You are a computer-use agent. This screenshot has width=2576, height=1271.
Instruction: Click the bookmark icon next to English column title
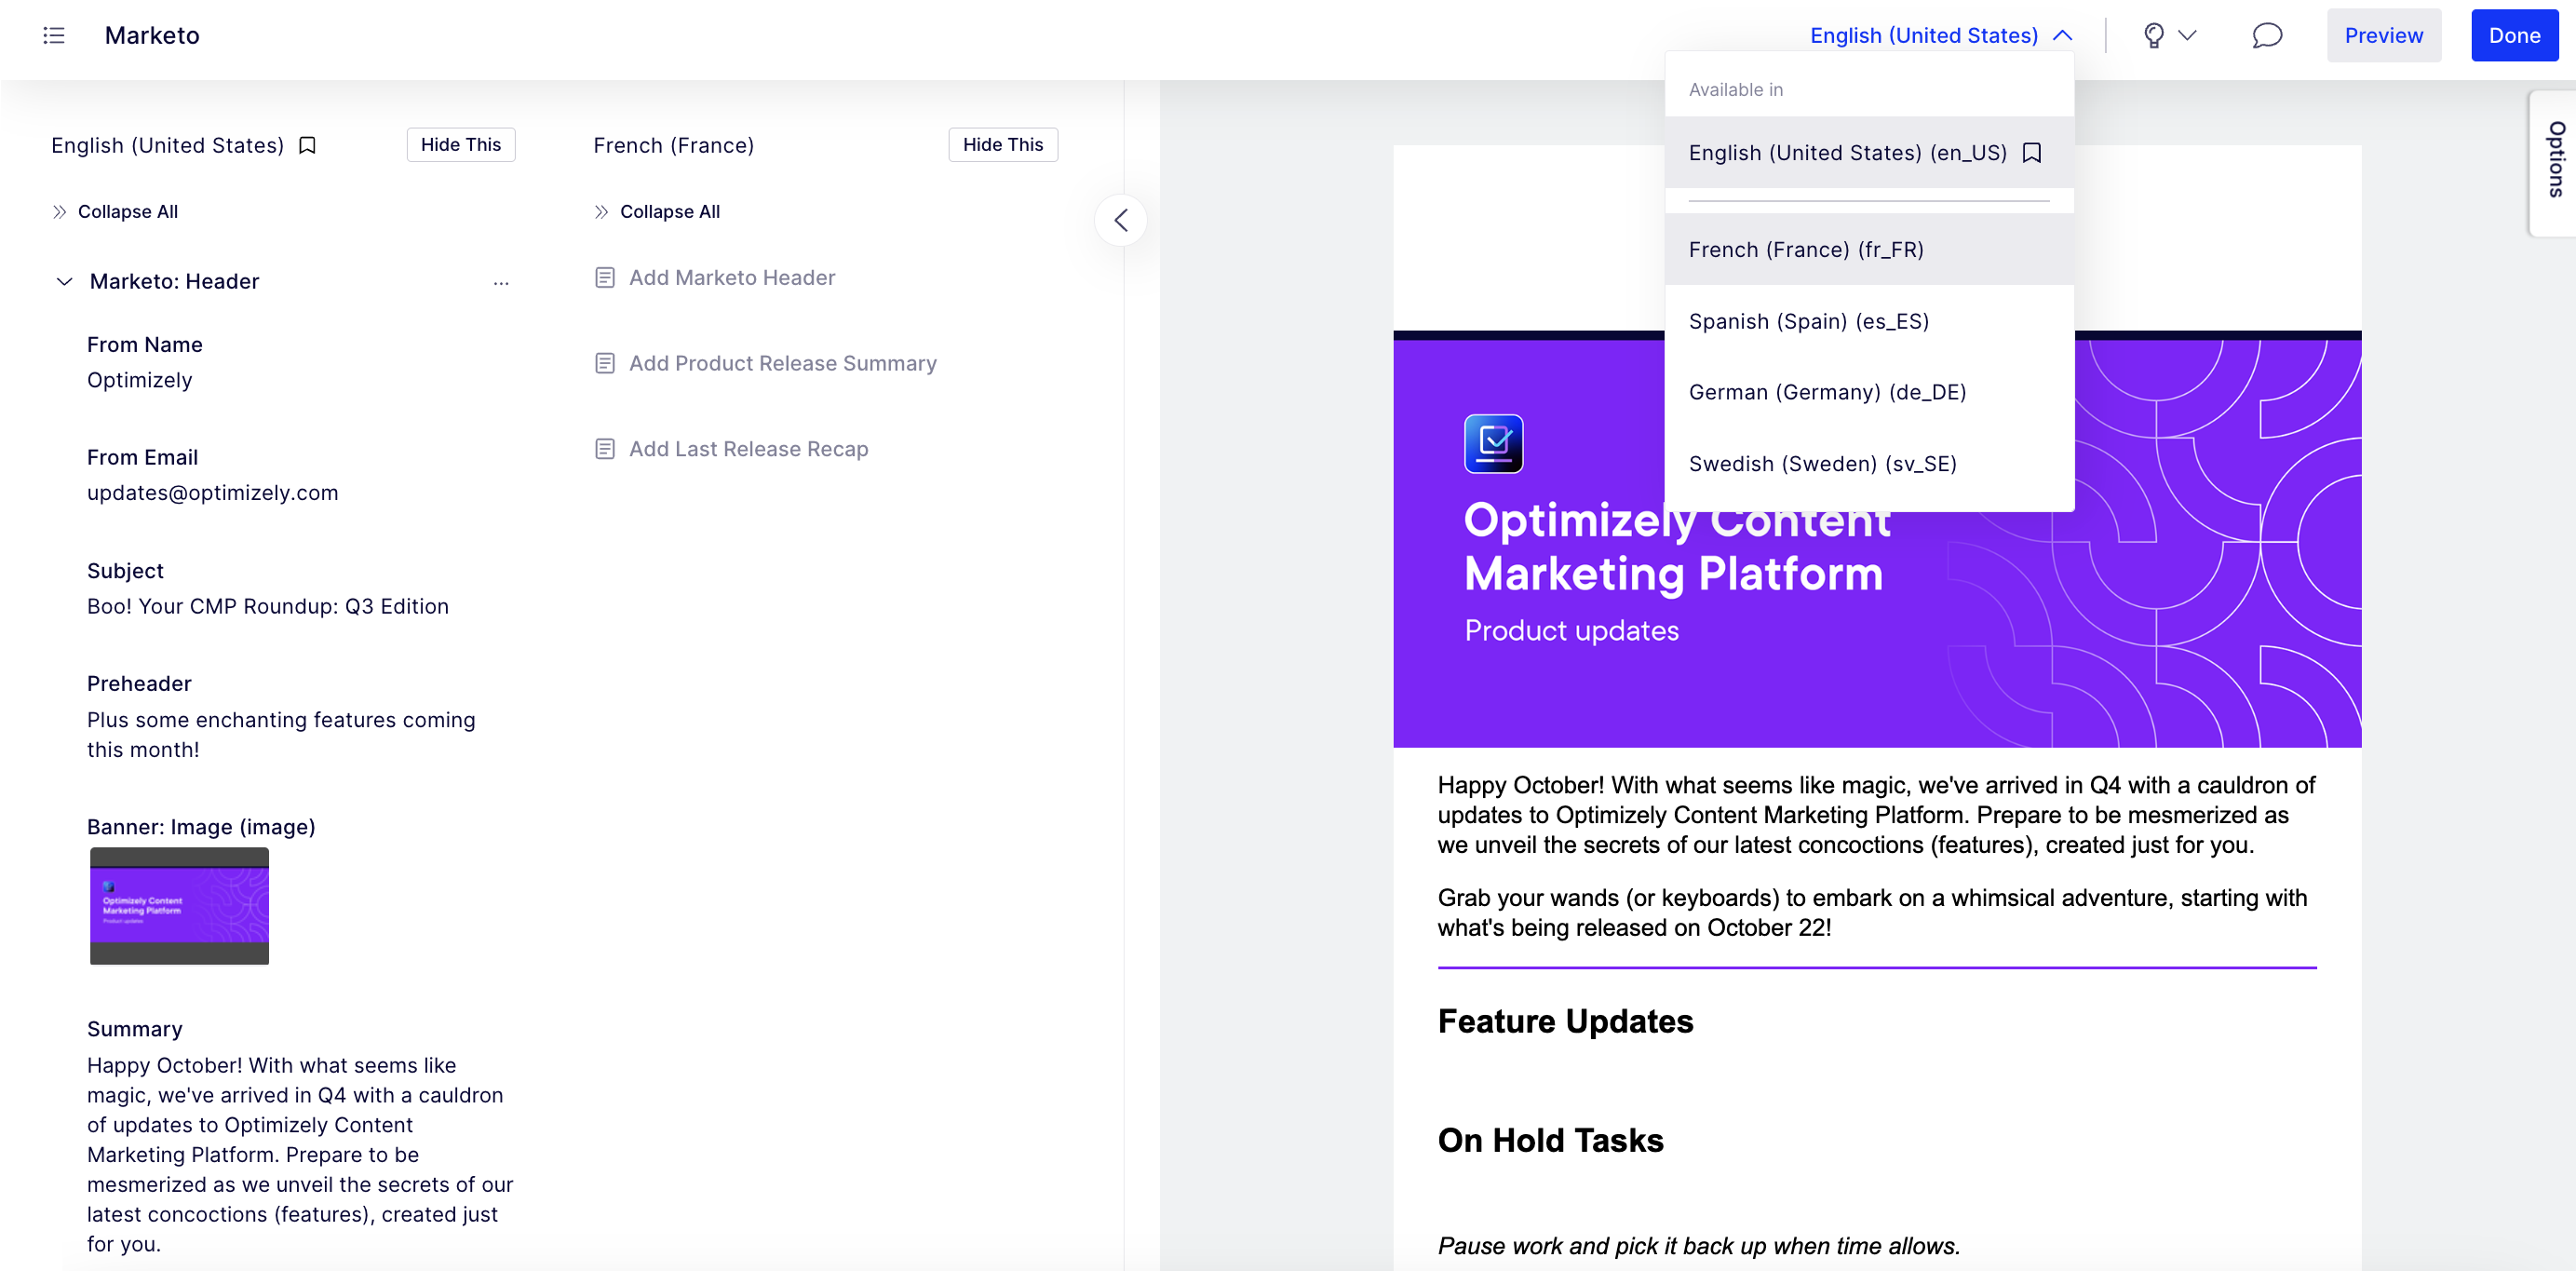307,146
